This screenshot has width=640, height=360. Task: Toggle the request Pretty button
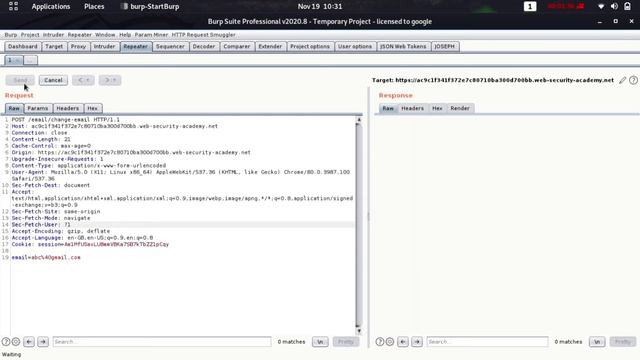click(x=346, y=342)
